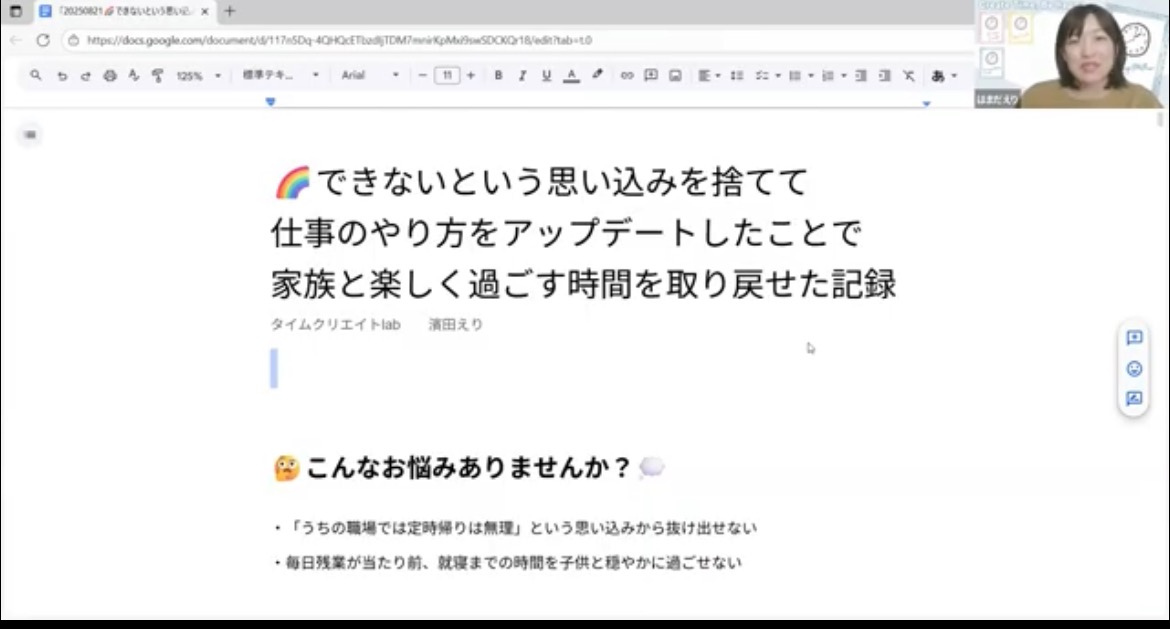The image size is (1170, 629).
Task: Open the document outline sidebar icon
Action: [30, 135]
